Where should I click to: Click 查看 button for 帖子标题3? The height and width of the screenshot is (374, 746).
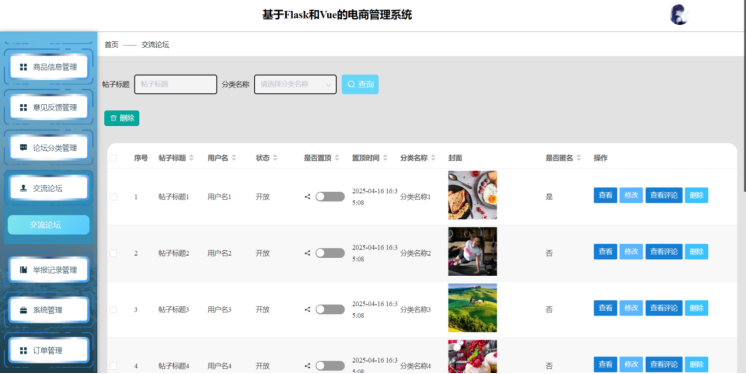coord(605,308)
